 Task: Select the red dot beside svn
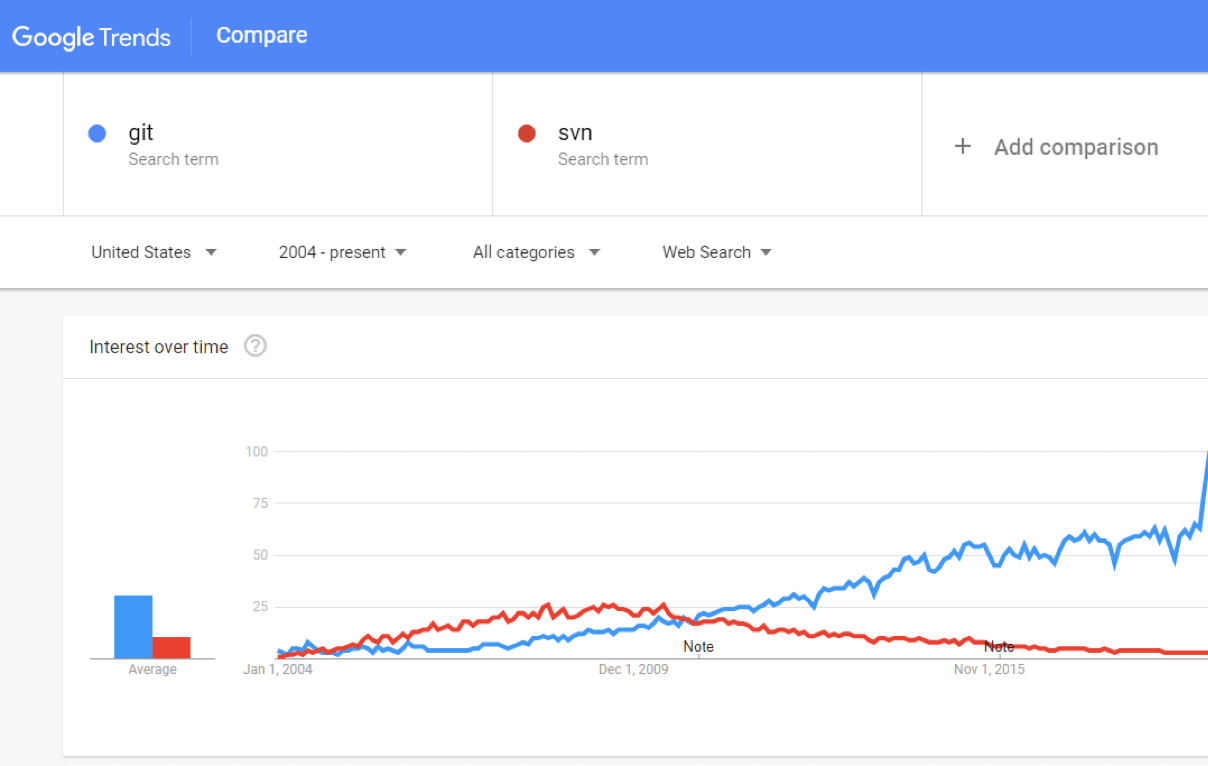(x=527, y=132)
